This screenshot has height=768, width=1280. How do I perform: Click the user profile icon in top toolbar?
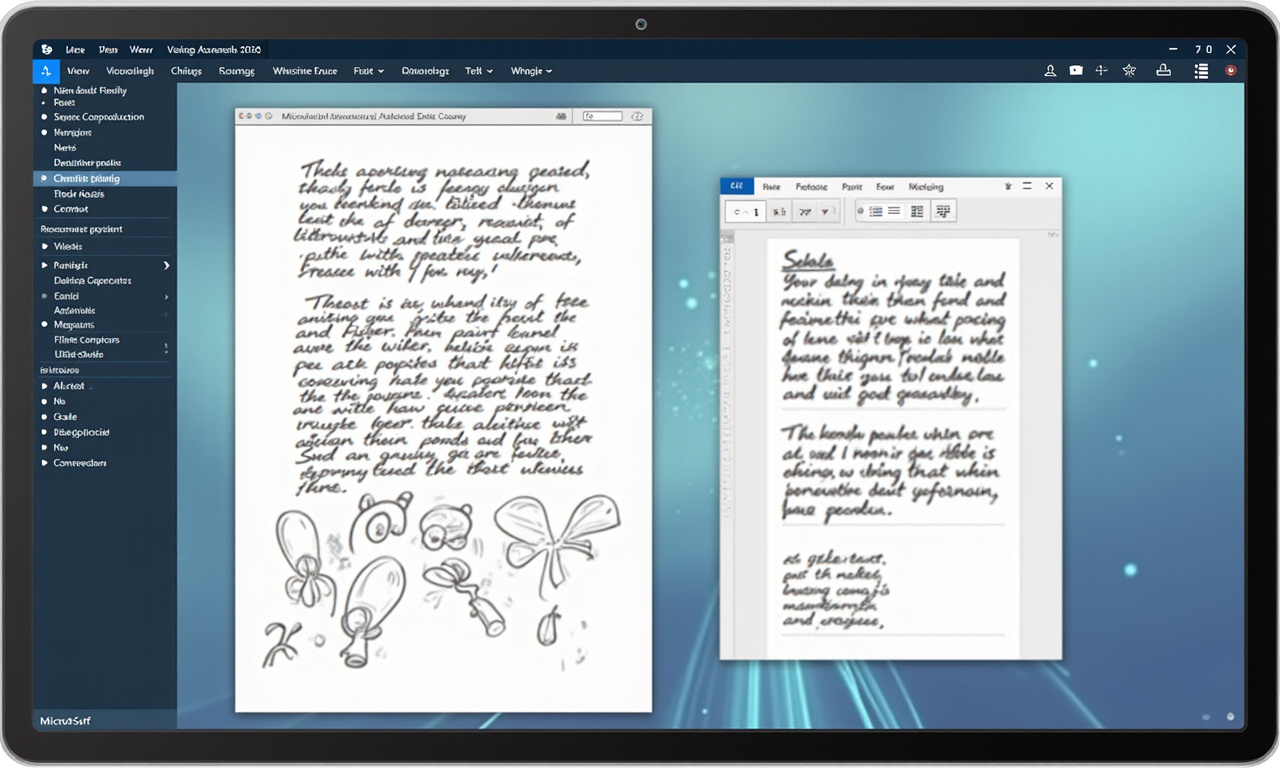(1050, 71)
